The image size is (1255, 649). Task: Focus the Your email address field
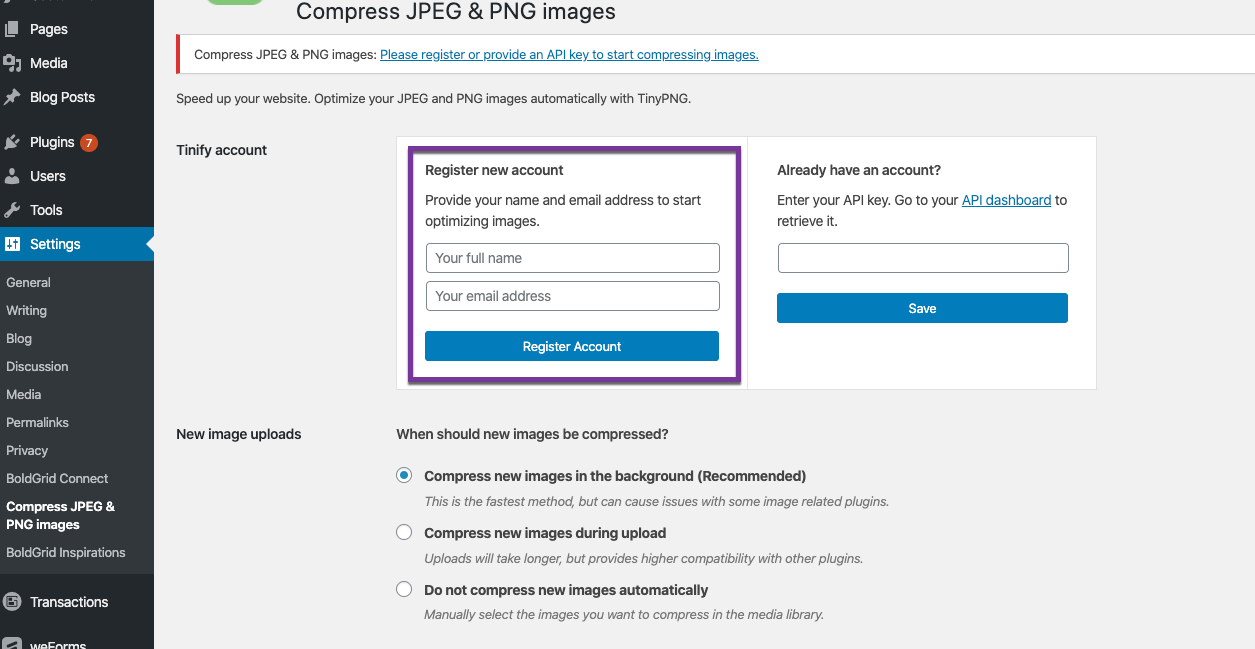[572, 296]
